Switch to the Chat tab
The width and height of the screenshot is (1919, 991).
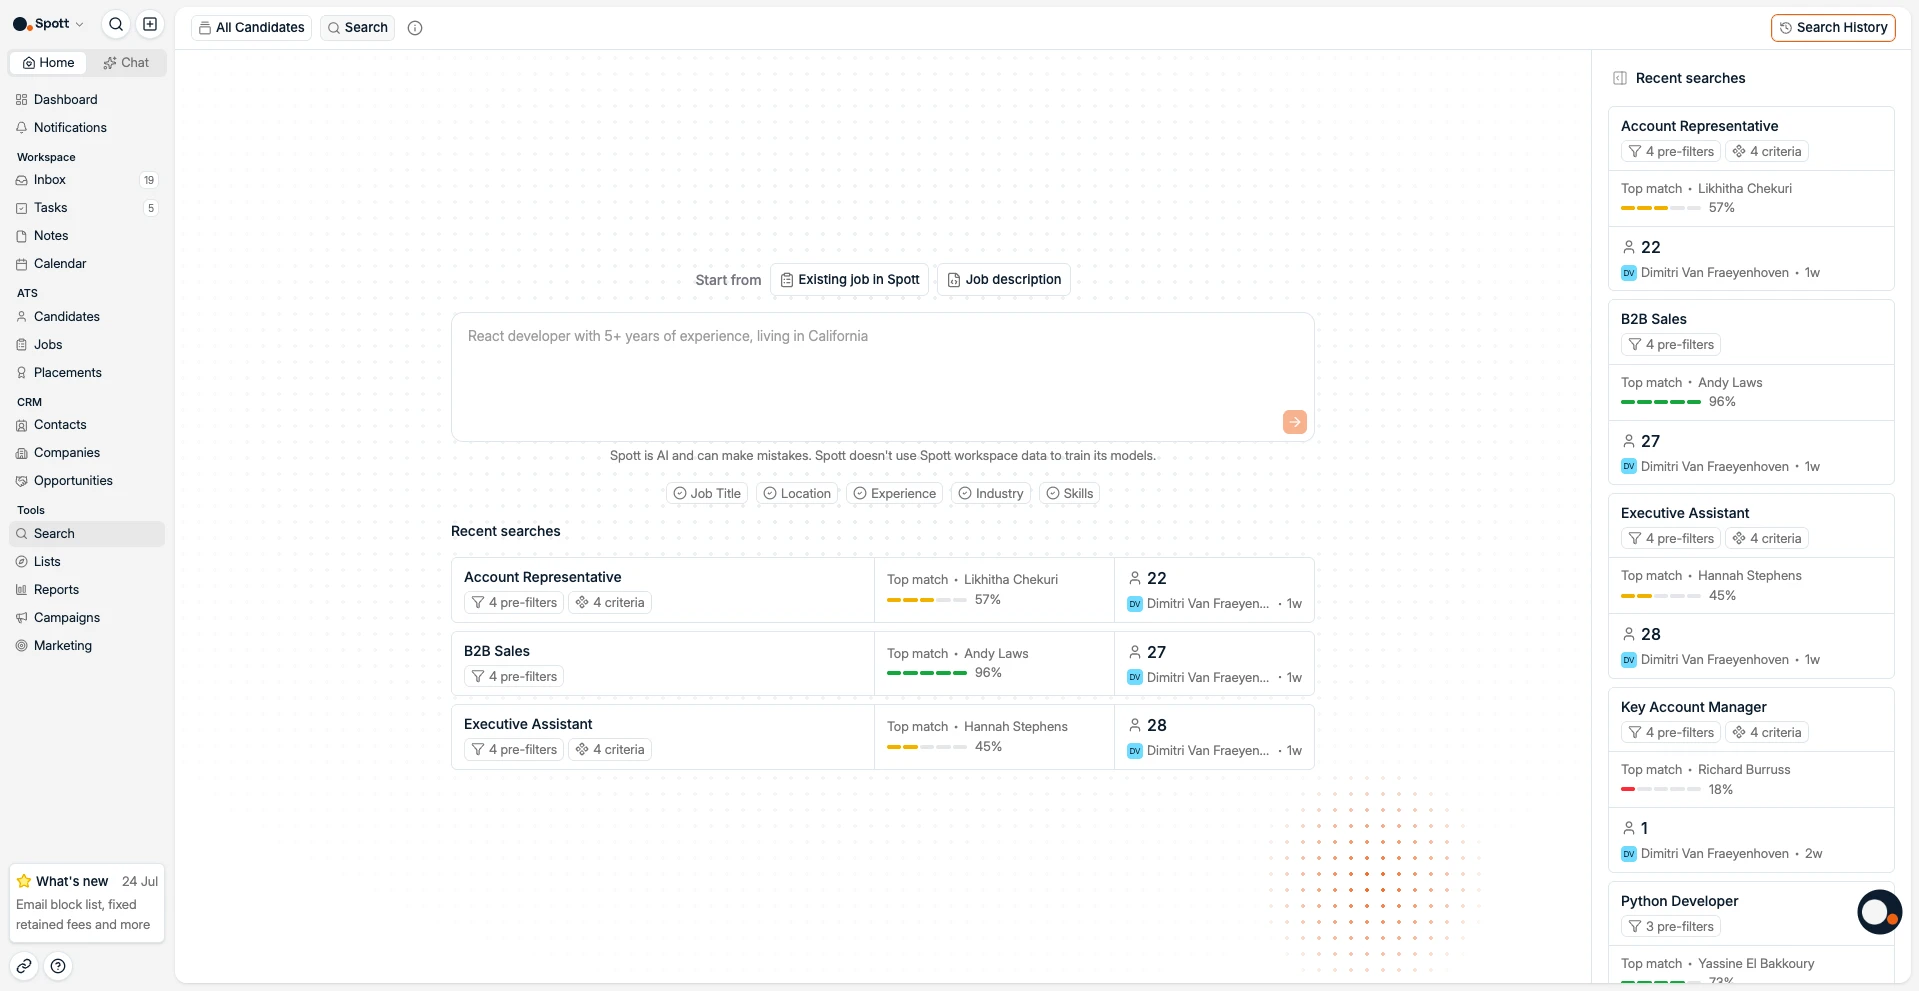coord(126,63)
